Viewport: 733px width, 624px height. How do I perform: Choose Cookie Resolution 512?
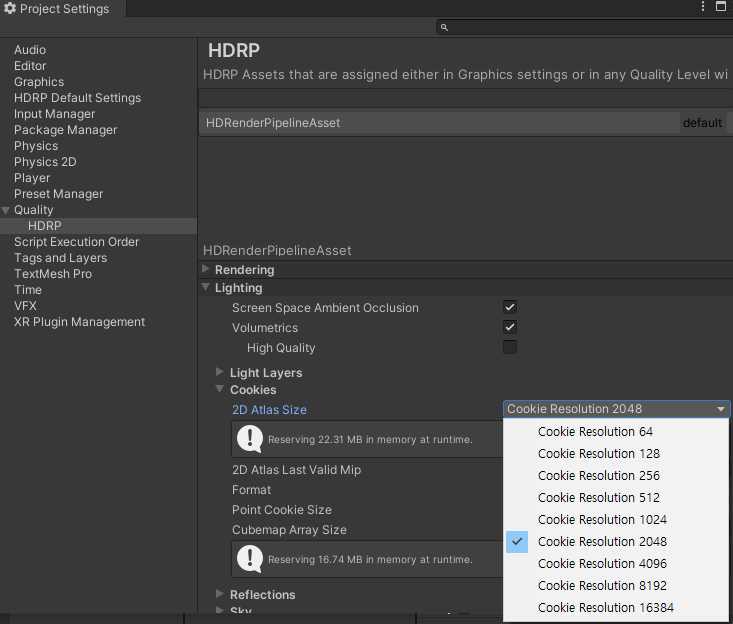(x=616, y=497)
